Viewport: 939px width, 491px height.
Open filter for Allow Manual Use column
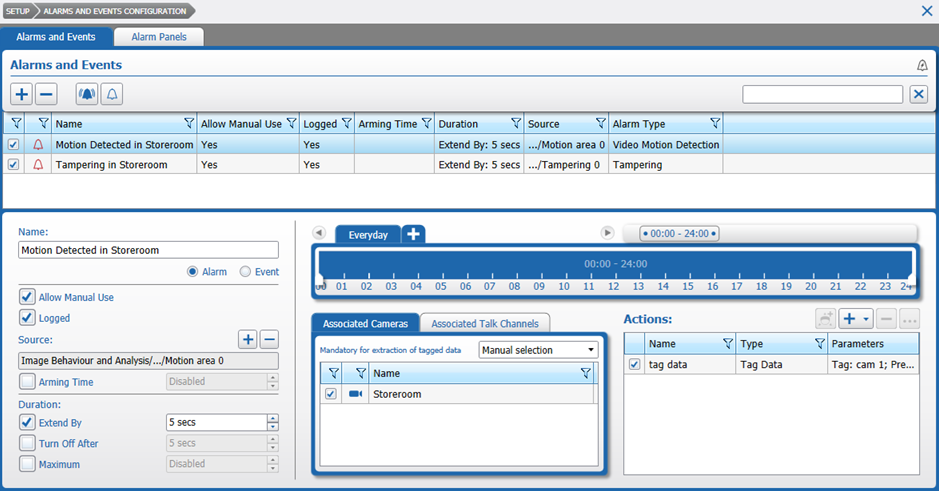(x=291, y=123)
